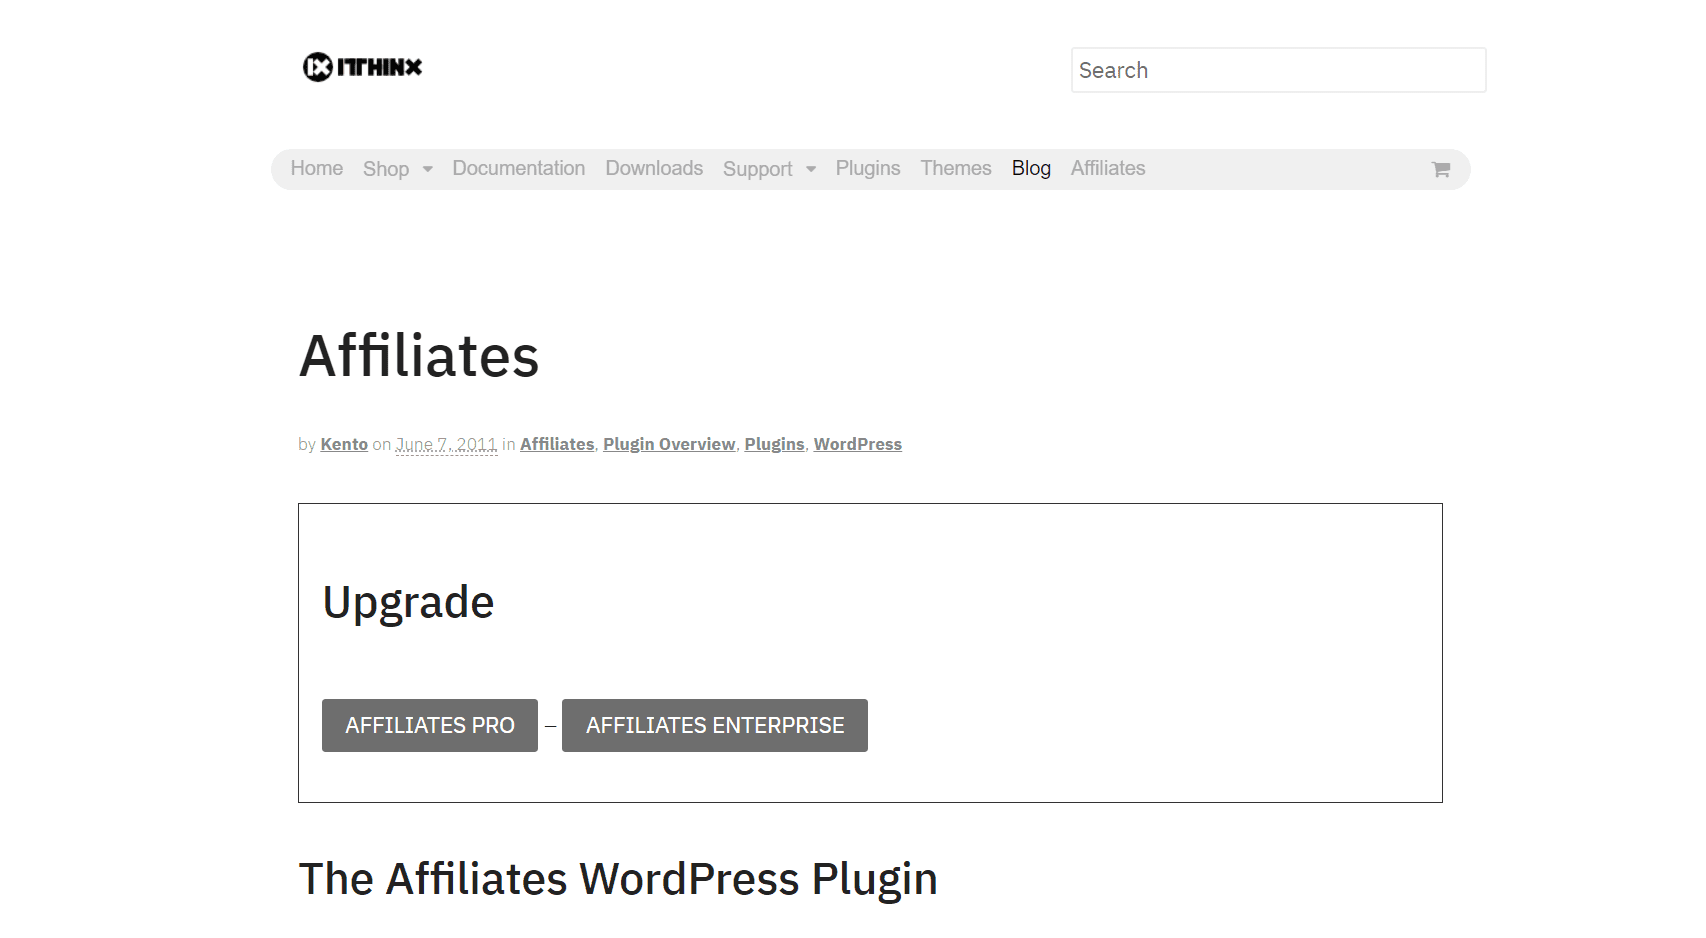This screenshot has width=1706, height=938.
Task: Open the Affiliates navigation link
Action: pos(1107,168)
